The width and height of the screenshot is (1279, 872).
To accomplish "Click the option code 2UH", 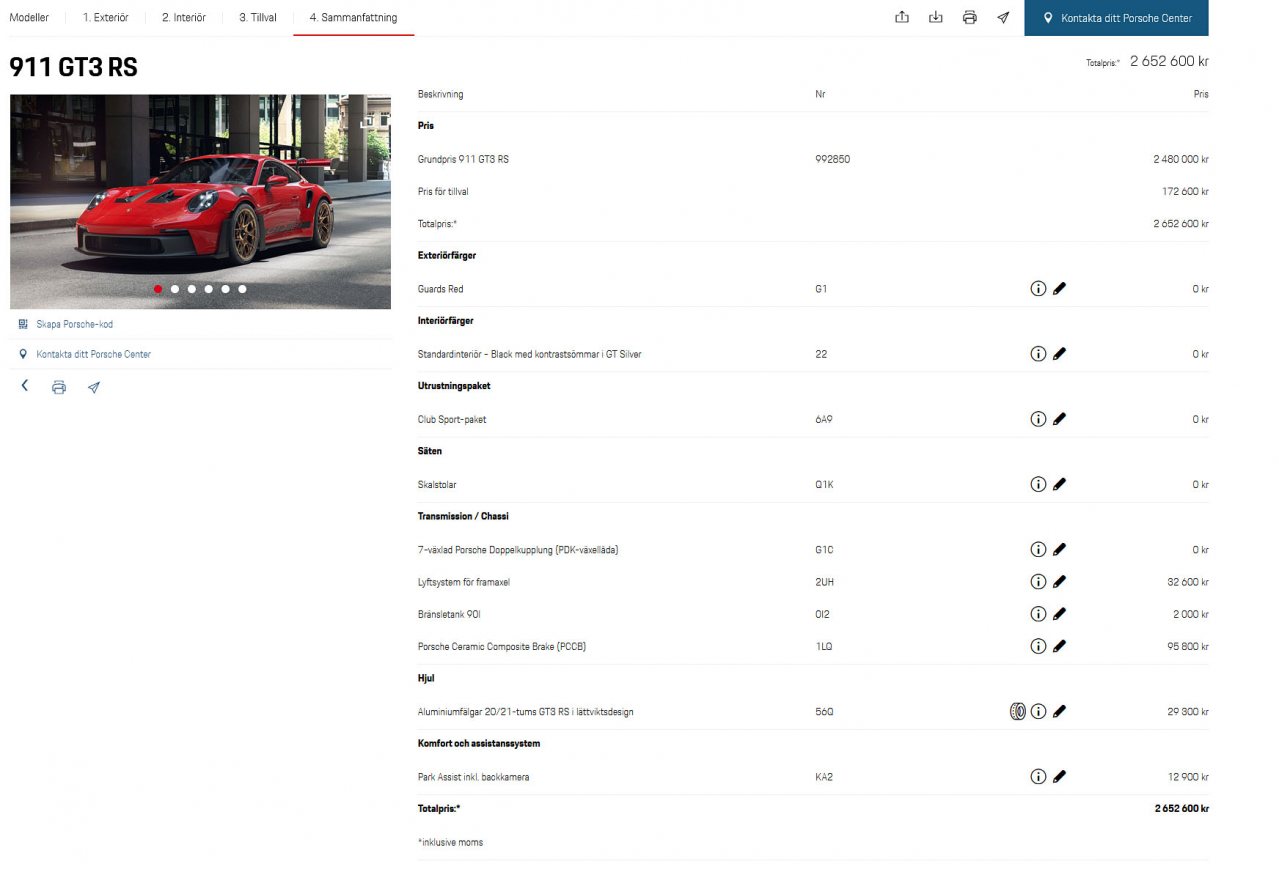I will [825, 582].
